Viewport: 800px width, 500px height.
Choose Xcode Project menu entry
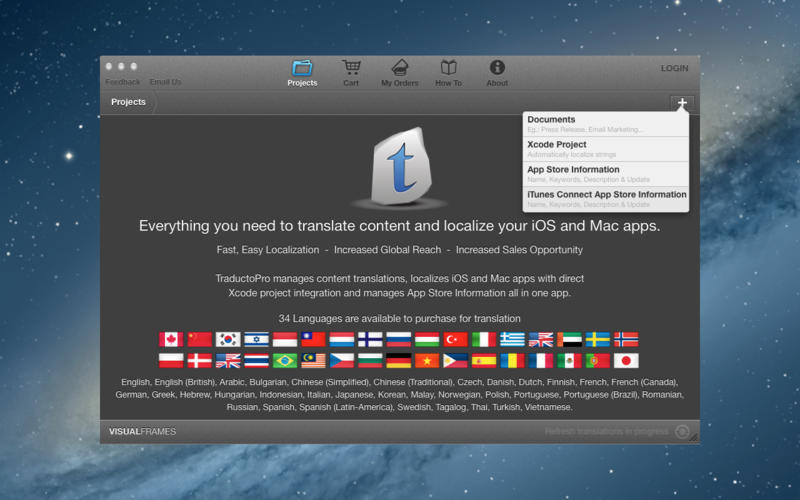click(606, 149)
